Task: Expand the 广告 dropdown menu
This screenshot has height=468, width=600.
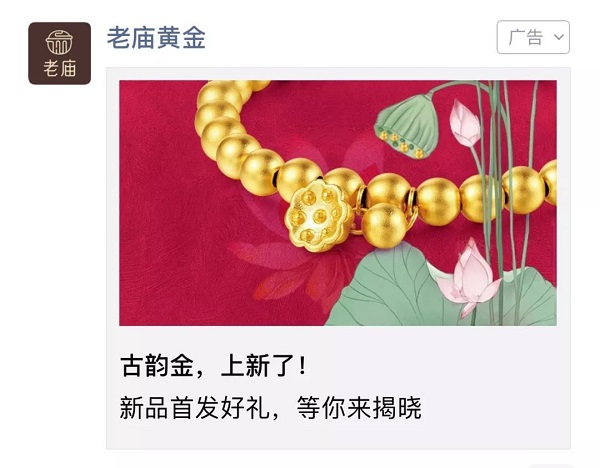Action: (533, 37)
